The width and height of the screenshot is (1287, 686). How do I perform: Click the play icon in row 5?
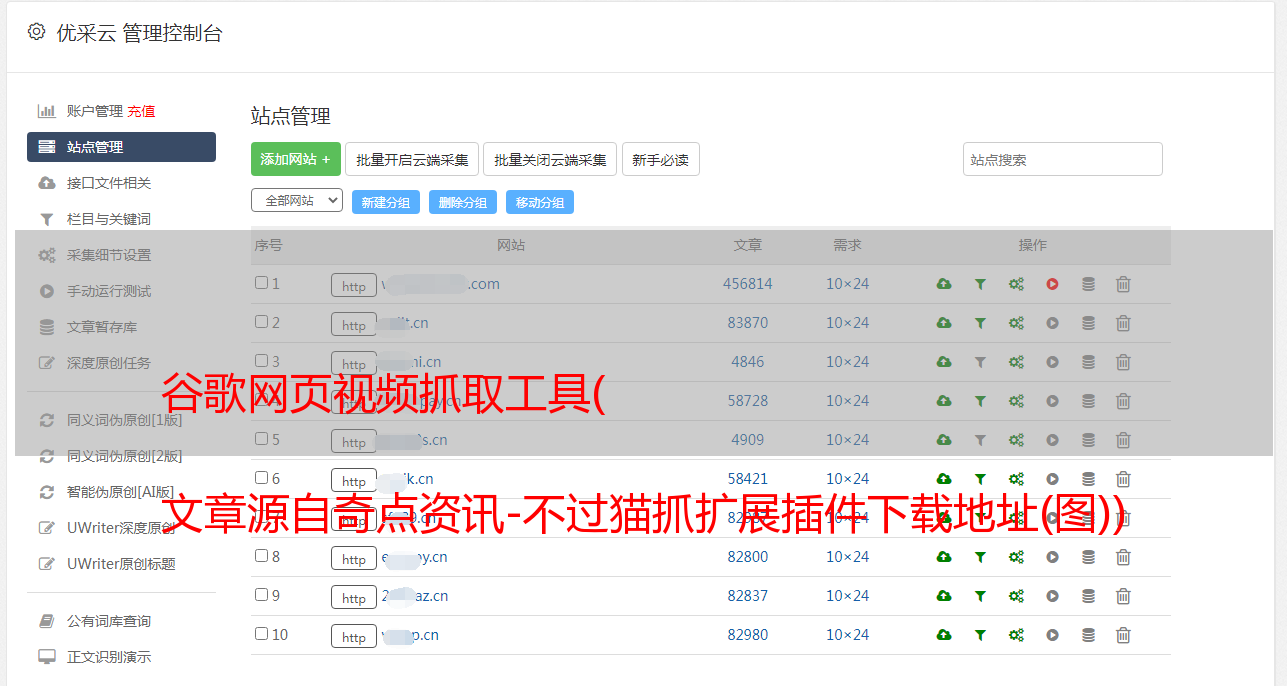tap(1052, 440)
